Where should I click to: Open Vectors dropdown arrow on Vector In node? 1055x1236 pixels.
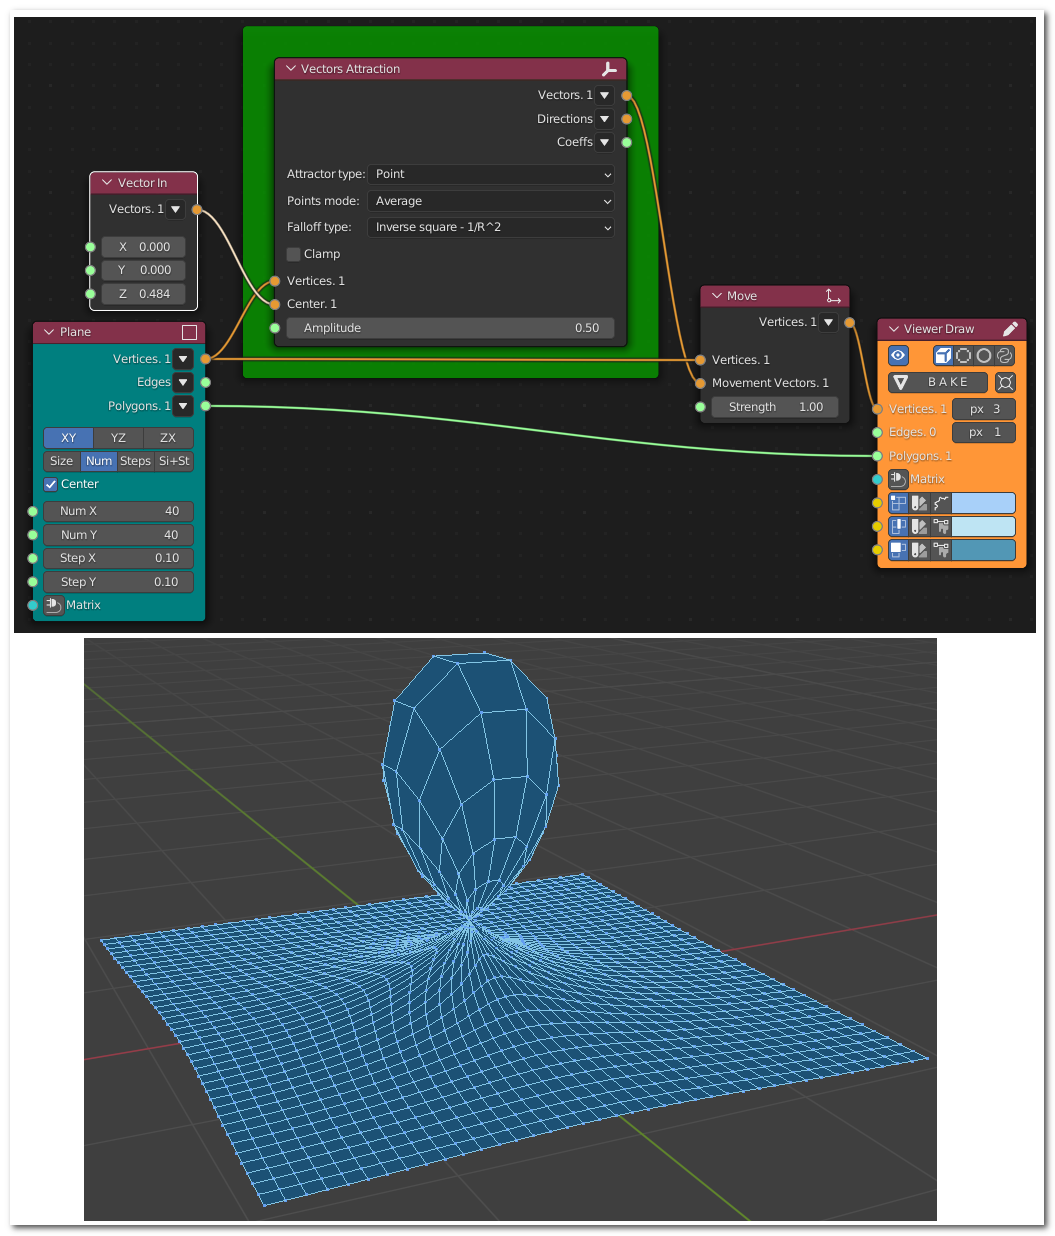tap(176, 209)
